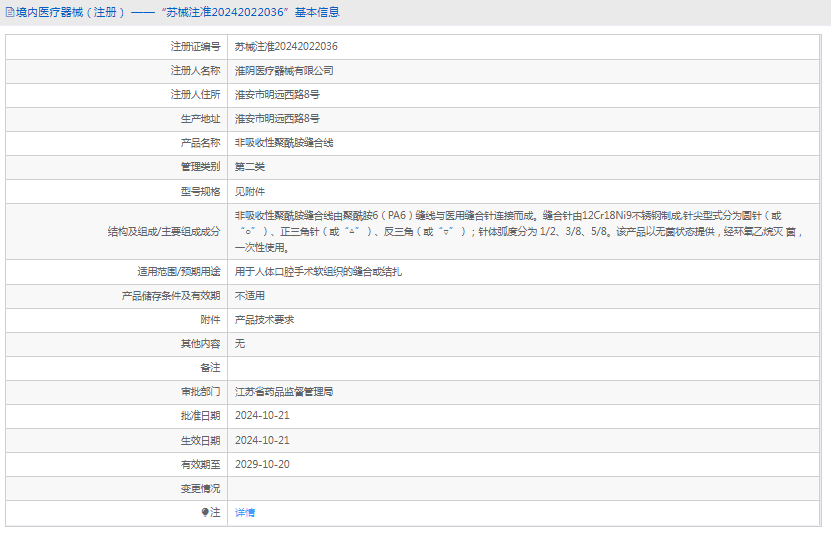Click the 产品名称 label
Viewport: 831px width, 535px height.
coord(200,143)
